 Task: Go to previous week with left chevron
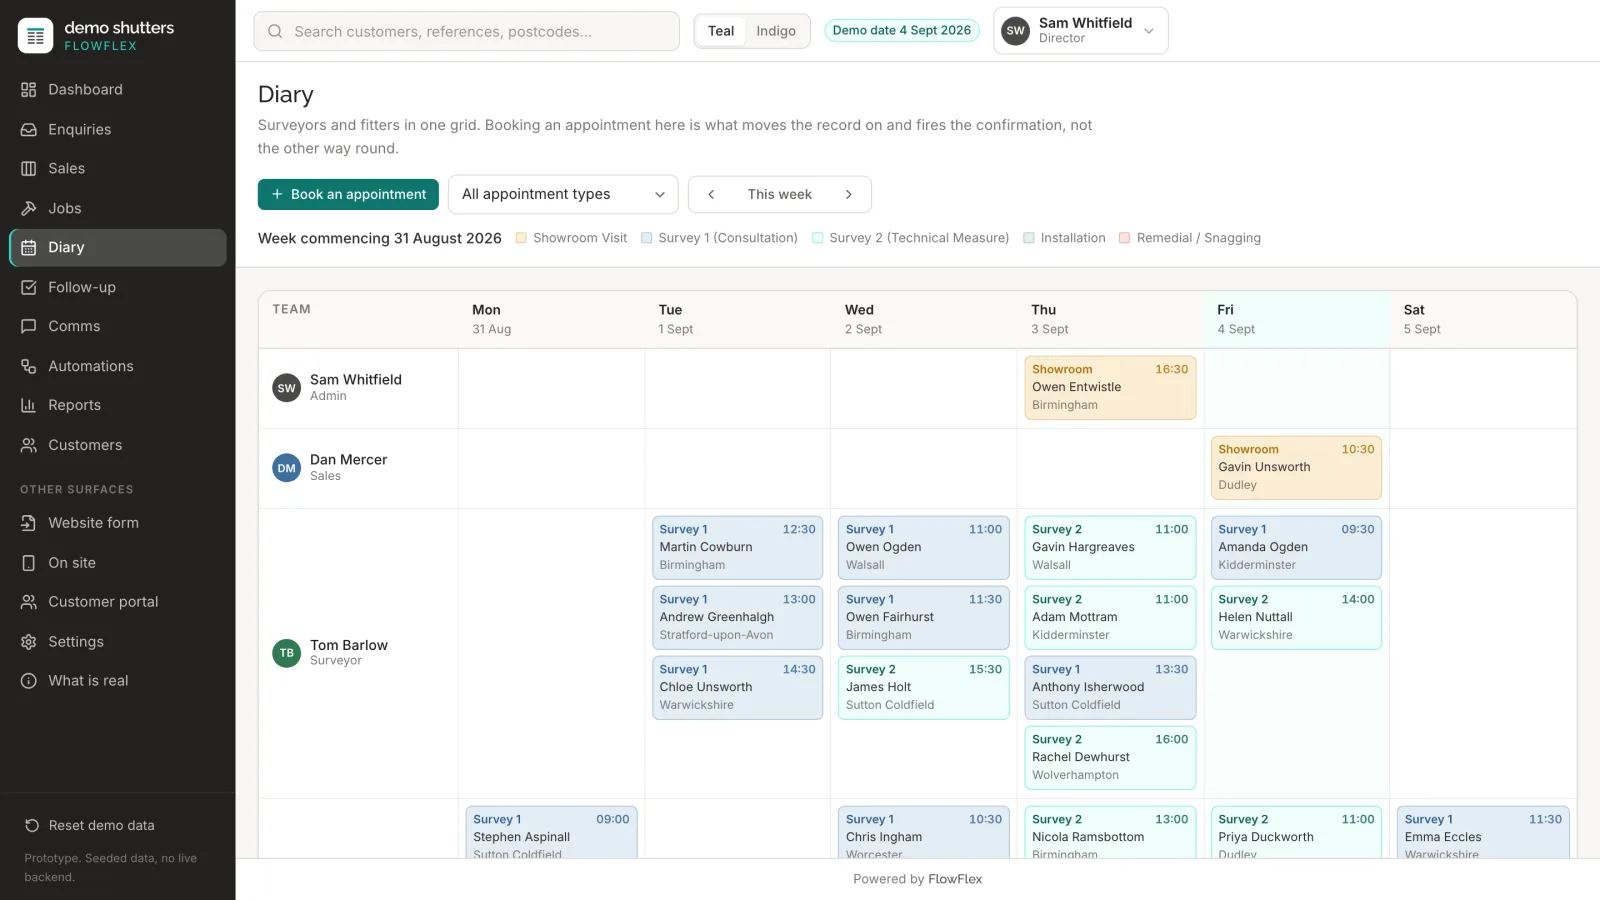[711, 195]
